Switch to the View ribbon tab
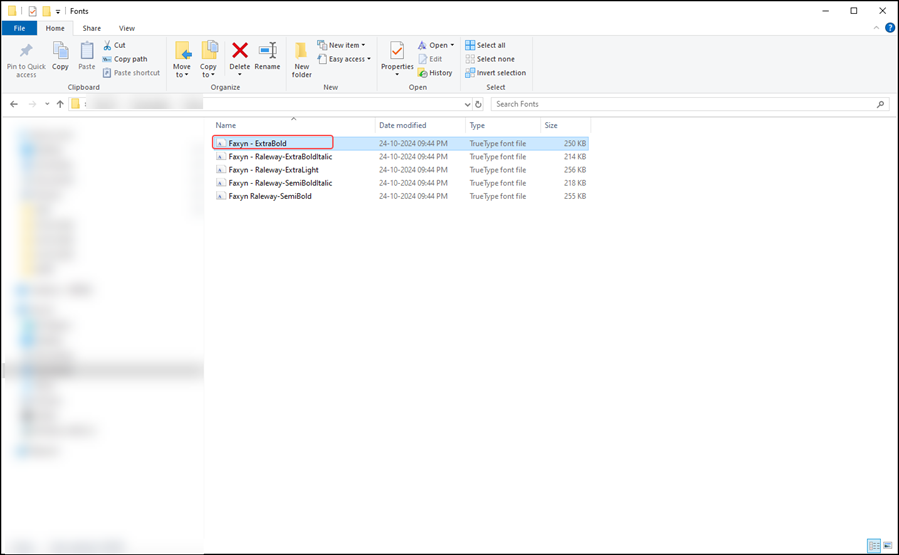 [126, 28]
